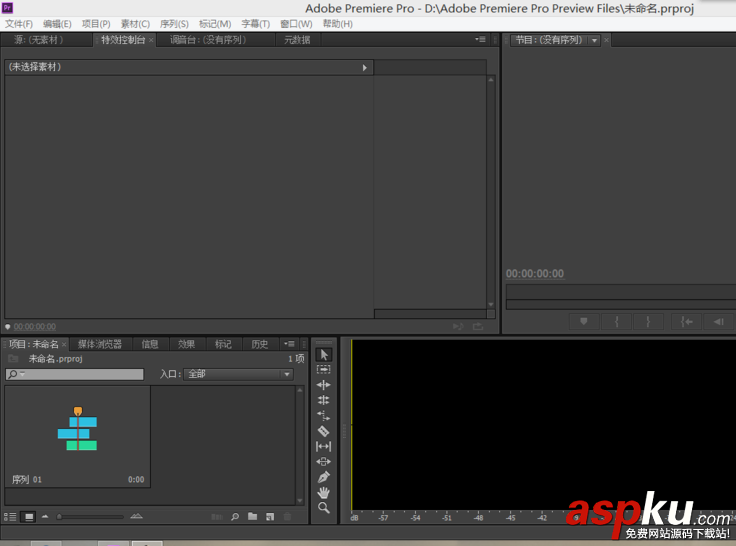Switch to the 标记 panel tab
This screenshot has height=546, width=736.
click(x=223, y=344)
